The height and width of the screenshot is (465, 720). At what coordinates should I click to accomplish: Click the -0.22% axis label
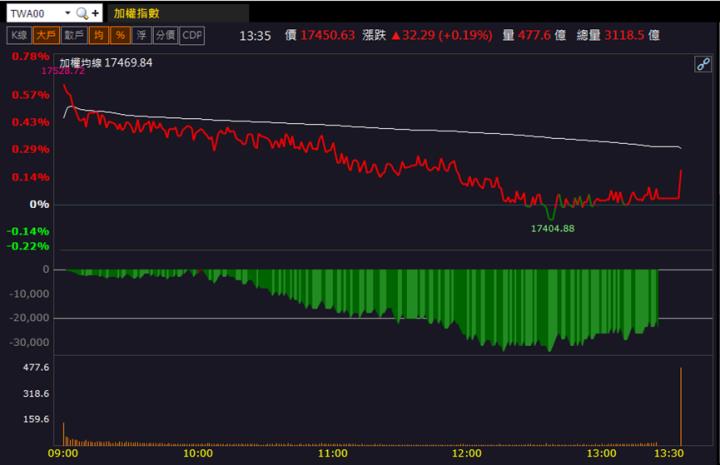coord(28,246)
